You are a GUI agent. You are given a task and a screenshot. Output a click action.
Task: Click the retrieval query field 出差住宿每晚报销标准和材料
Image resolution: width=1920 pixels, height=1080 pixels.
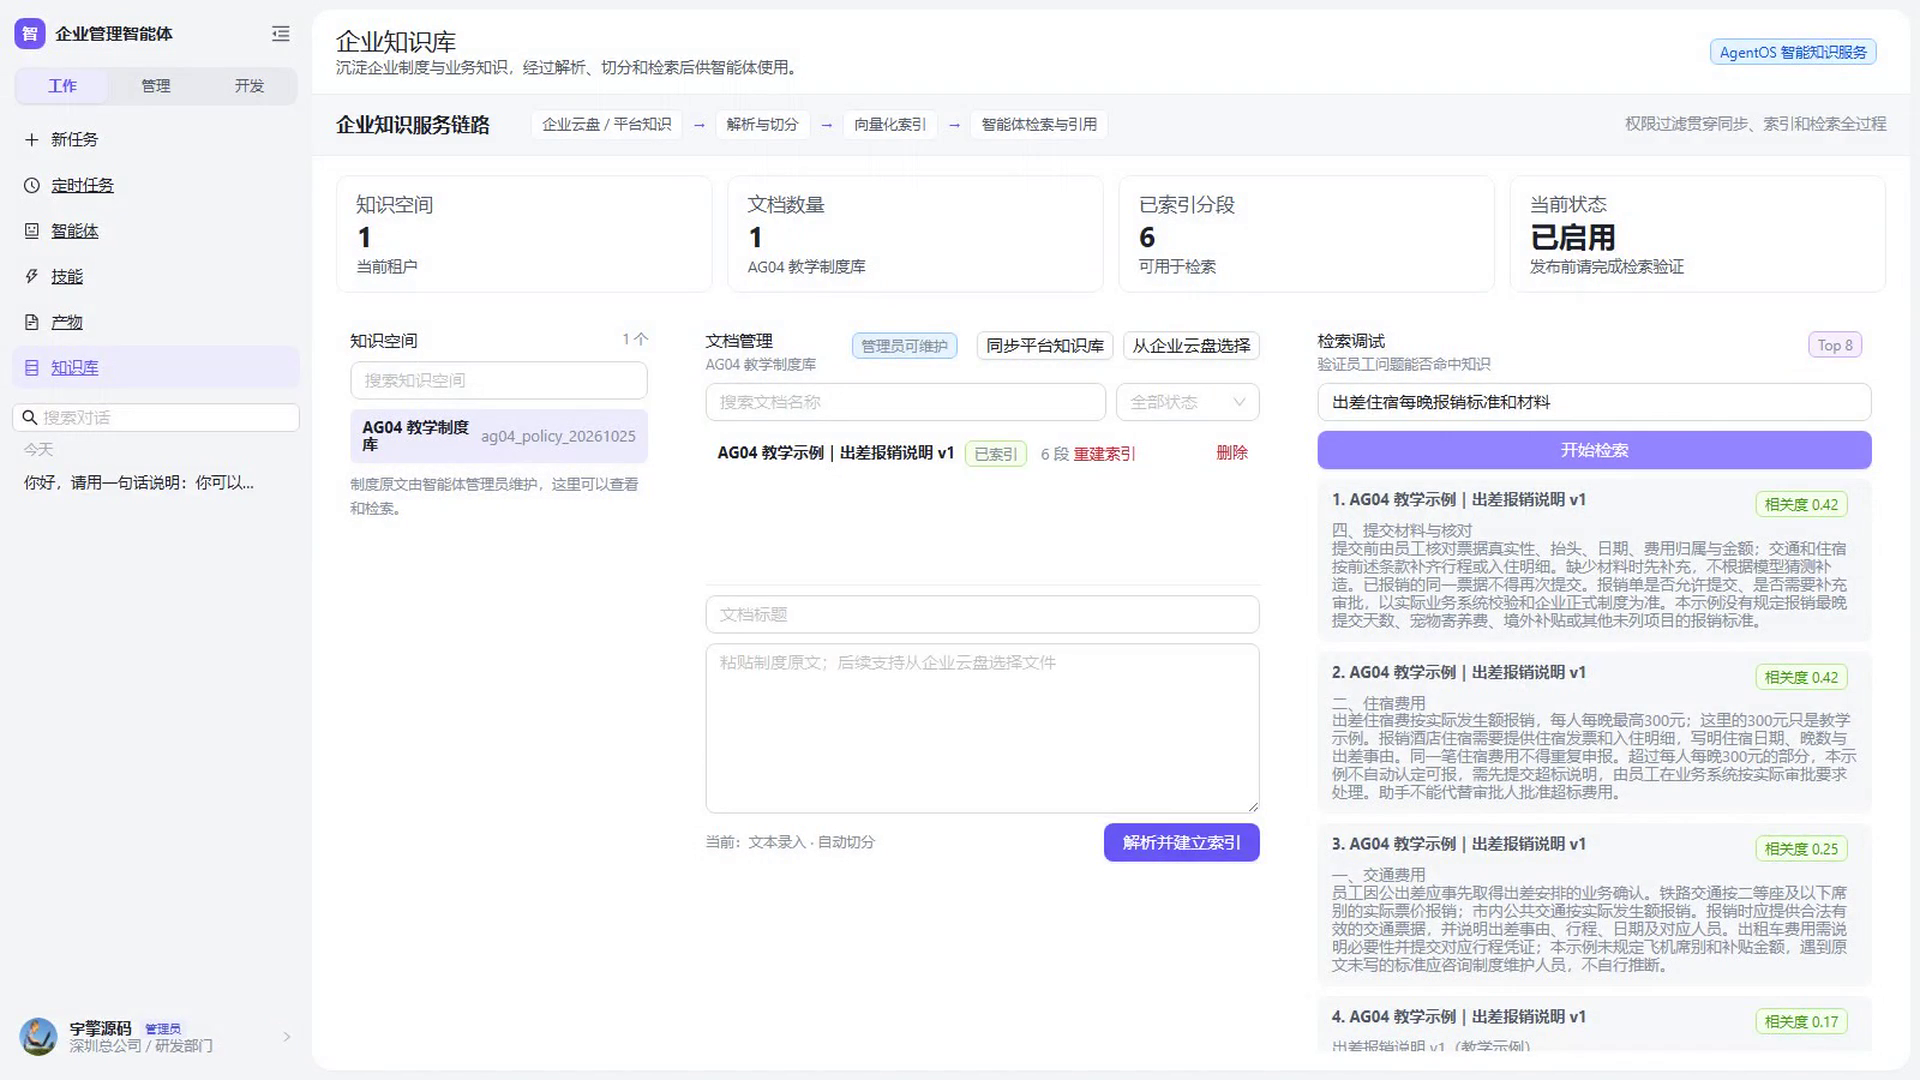pyautogui.click(x=1594, y=402)
